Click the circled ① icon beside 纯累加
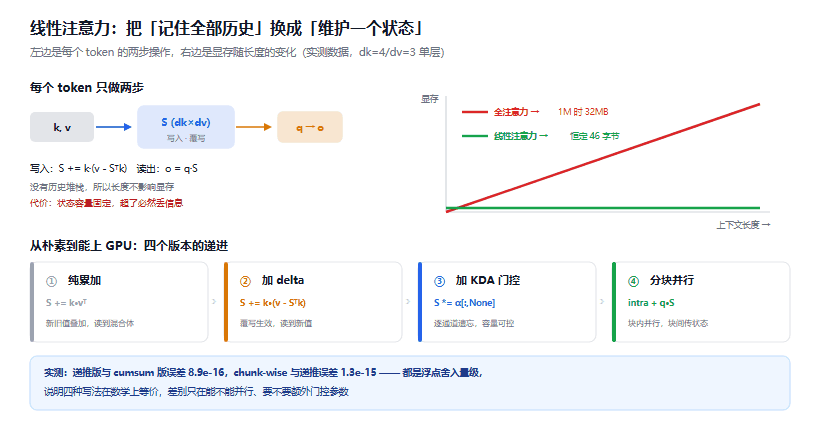The image size is (820, 424). 51,281
